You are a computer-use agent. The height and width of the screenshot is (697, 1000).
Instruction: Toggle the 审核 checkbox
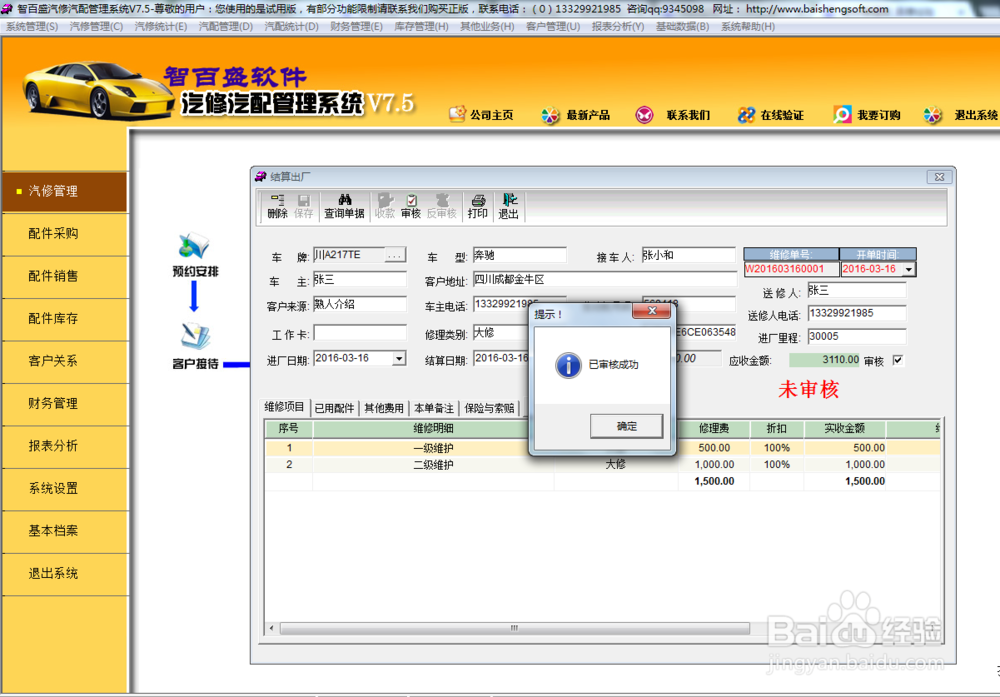click(898, 360)
